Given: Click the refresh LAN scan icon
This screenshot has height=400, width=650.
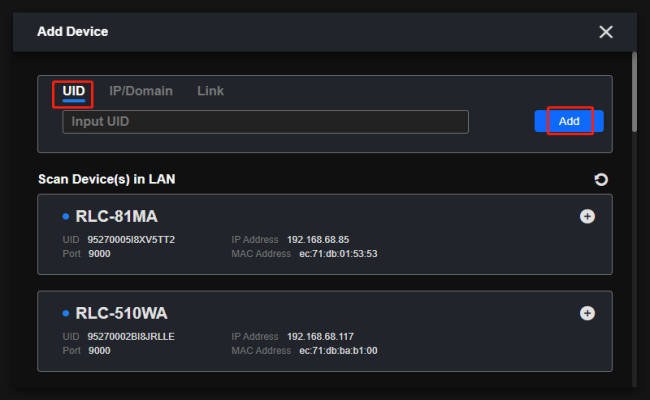Looking at the screenshot, I should coord(601,180).
